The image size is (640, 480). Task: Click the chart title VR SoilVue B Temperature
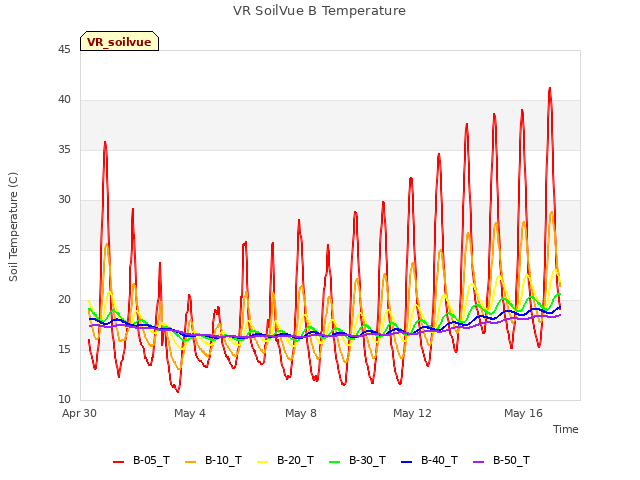[x=319, y=11]
